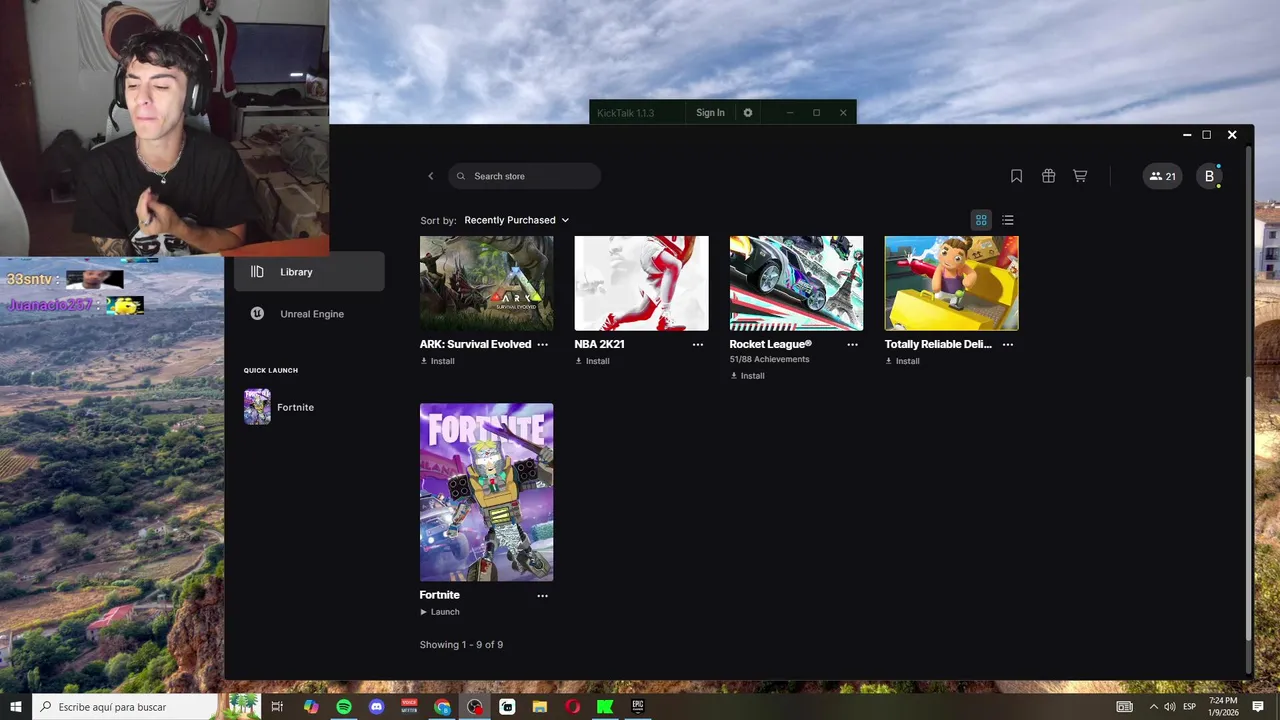Open the Fortnite cover art thumbnail
The height and width of the screenshot is (720, 1280).
[486, 492]
